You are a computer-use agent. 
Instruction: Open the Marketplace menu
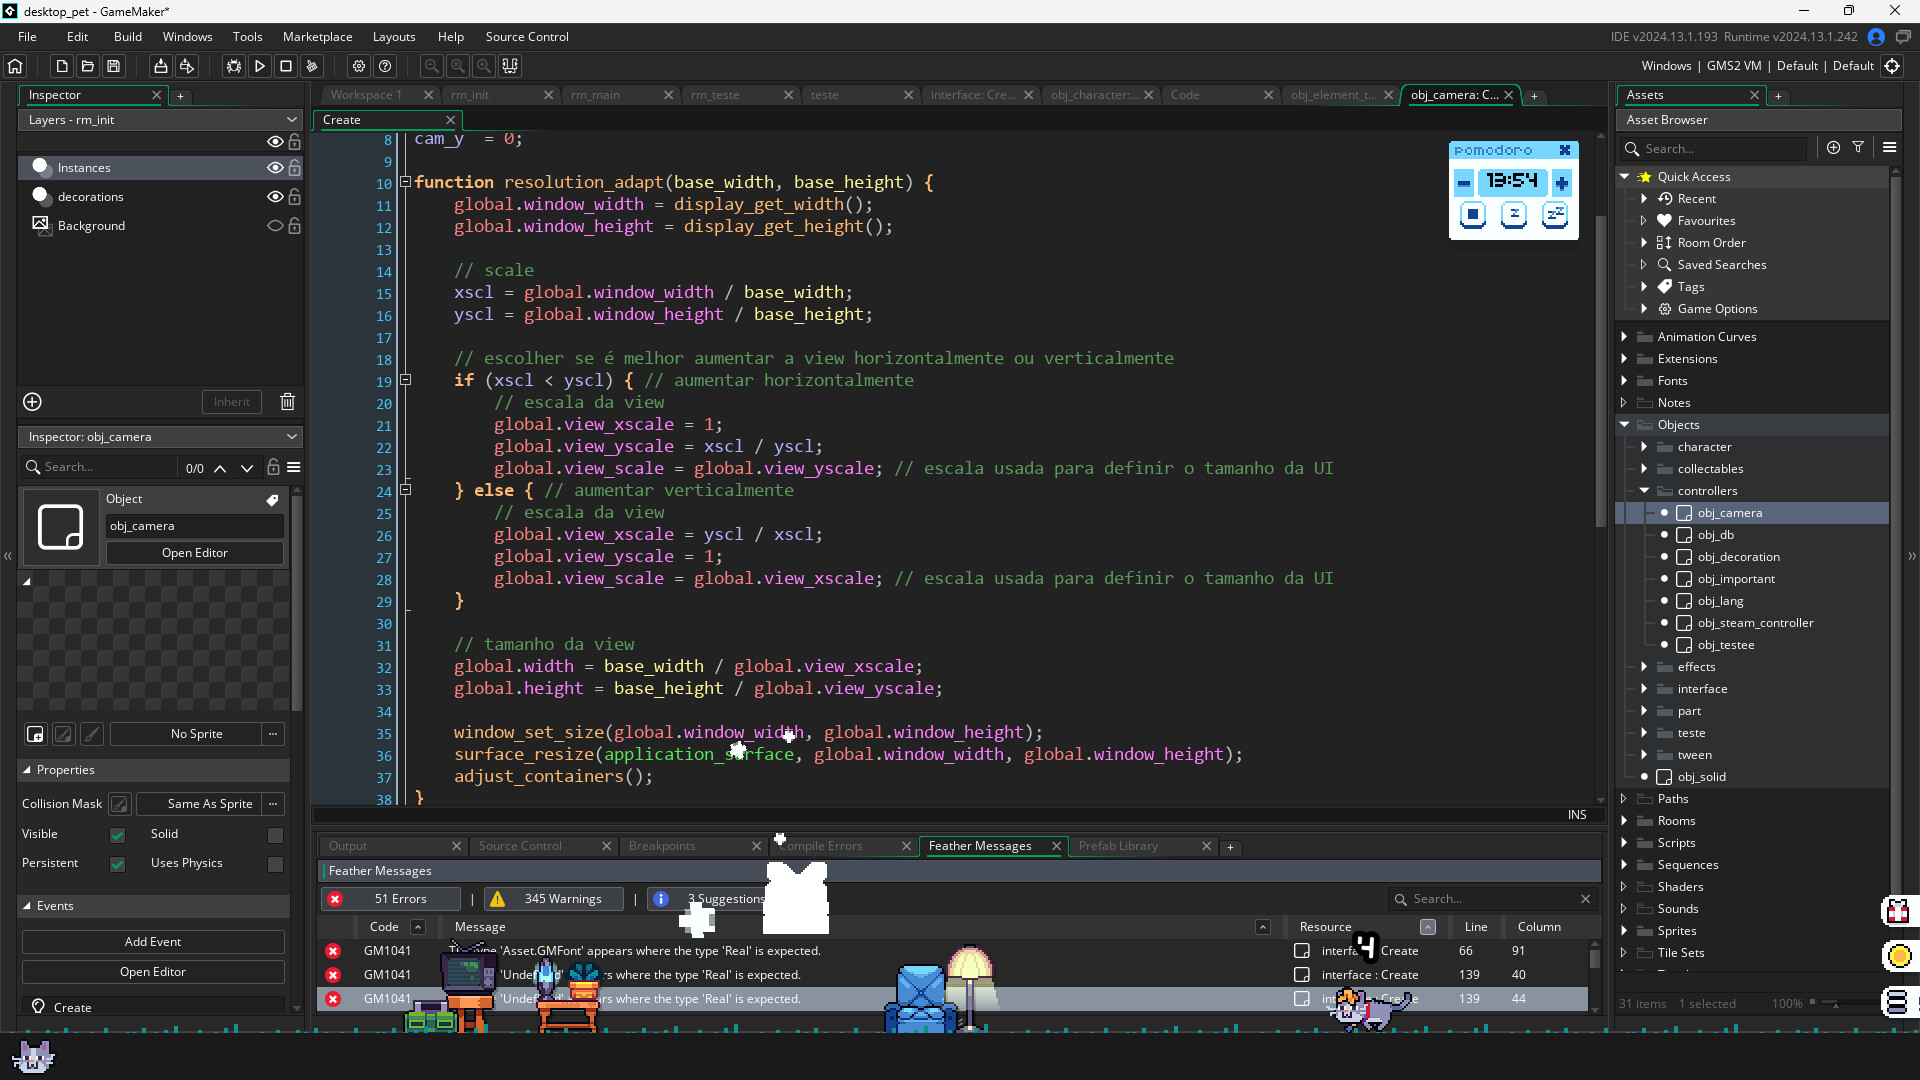pyautogui.click(x=317, y=36)
